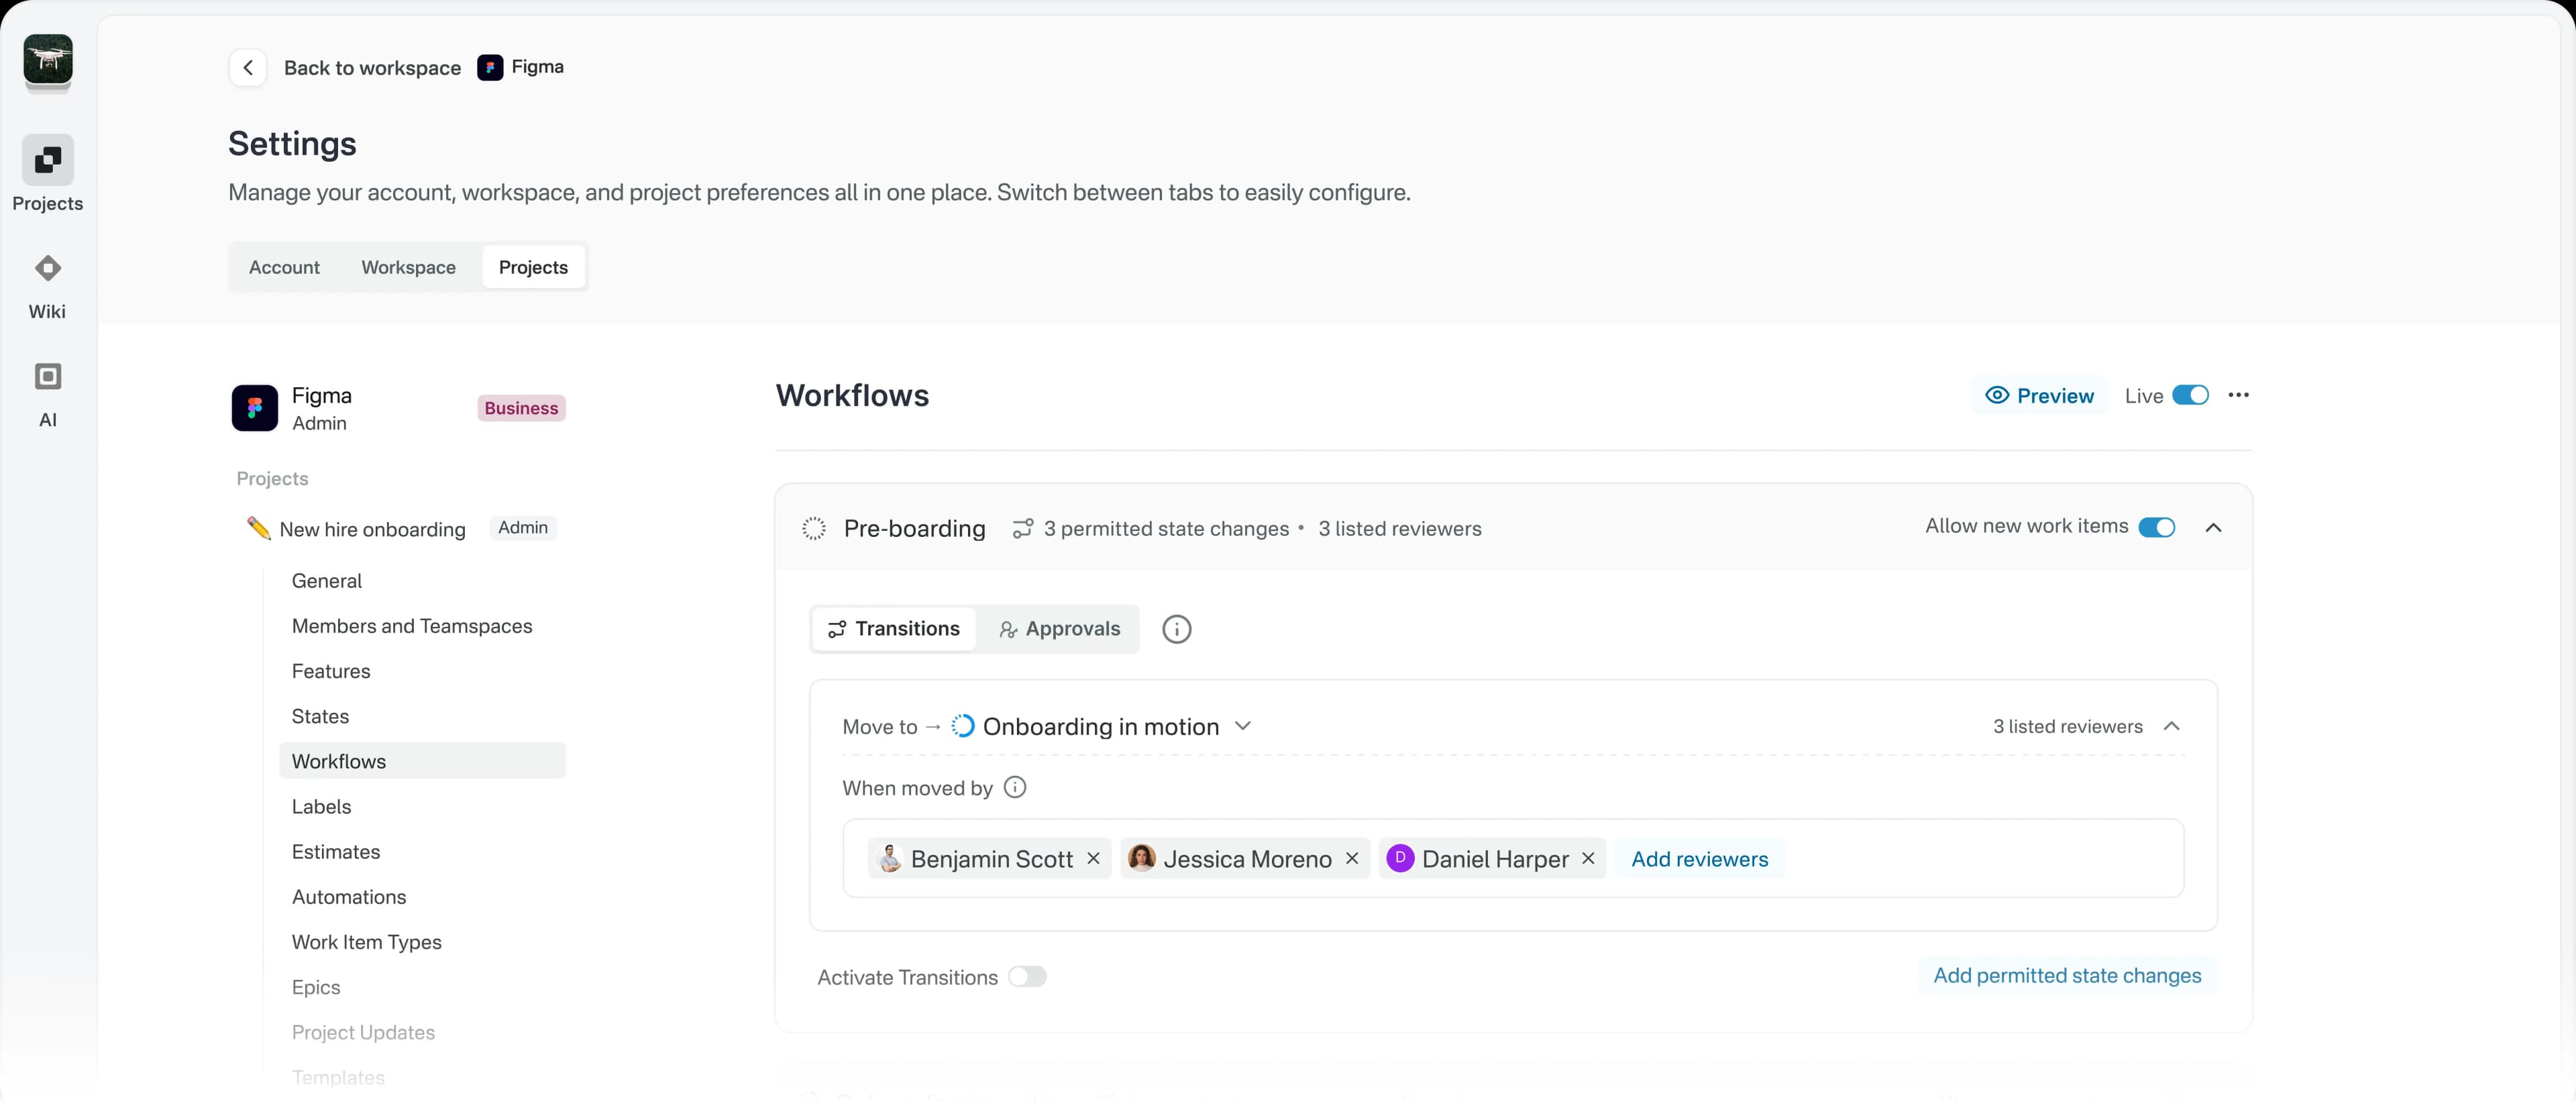This screenshot has width=2576, height=1104.
Task: Toggle the Live switch off
Action: point(2190,395)
